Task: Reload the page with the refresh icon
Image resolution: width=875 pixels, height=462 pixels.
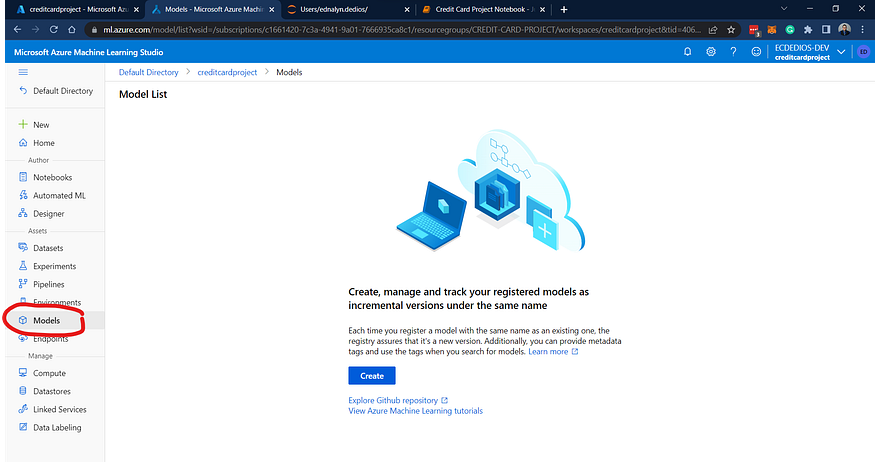Action: tap(54, 30)
